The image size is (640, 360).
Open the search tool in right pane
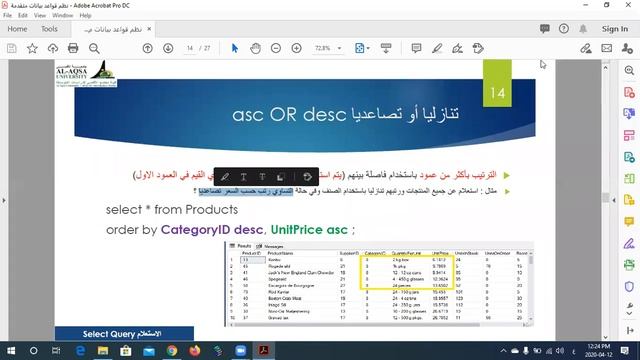pyautogui.click(x=629, y=70)
